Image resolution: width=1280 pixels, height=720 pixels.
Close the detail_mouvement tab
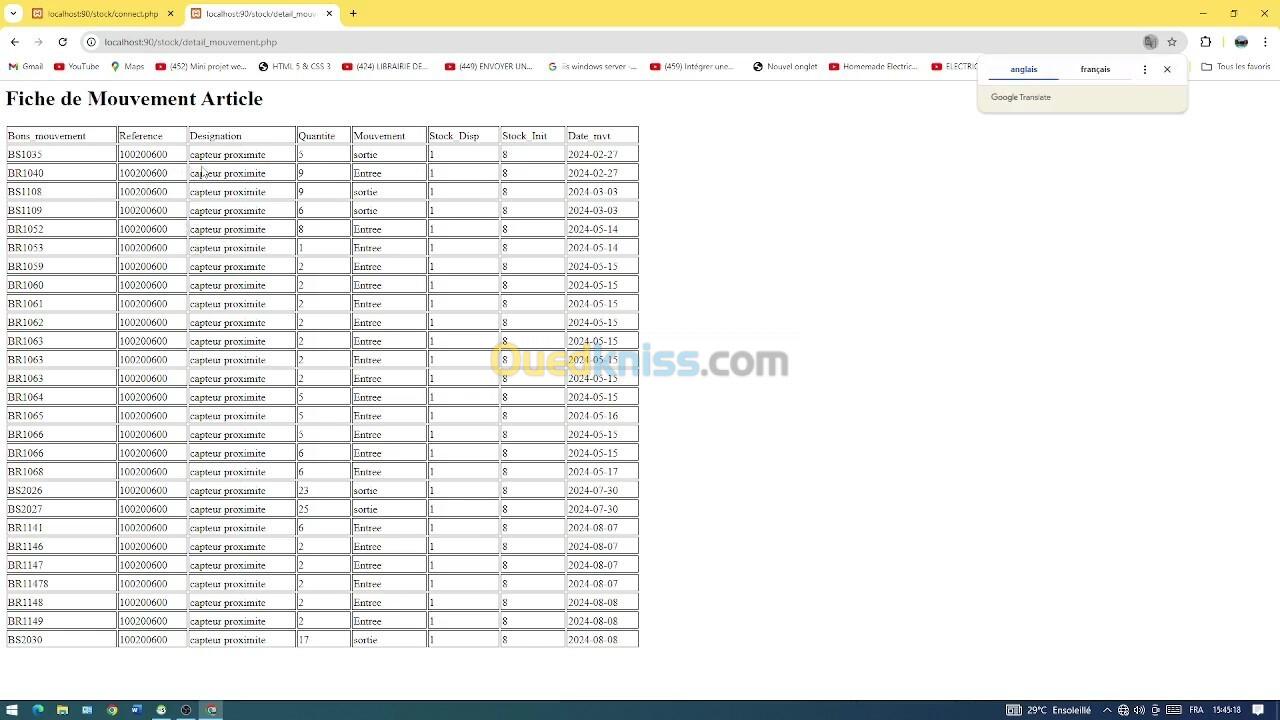(329, 14)
